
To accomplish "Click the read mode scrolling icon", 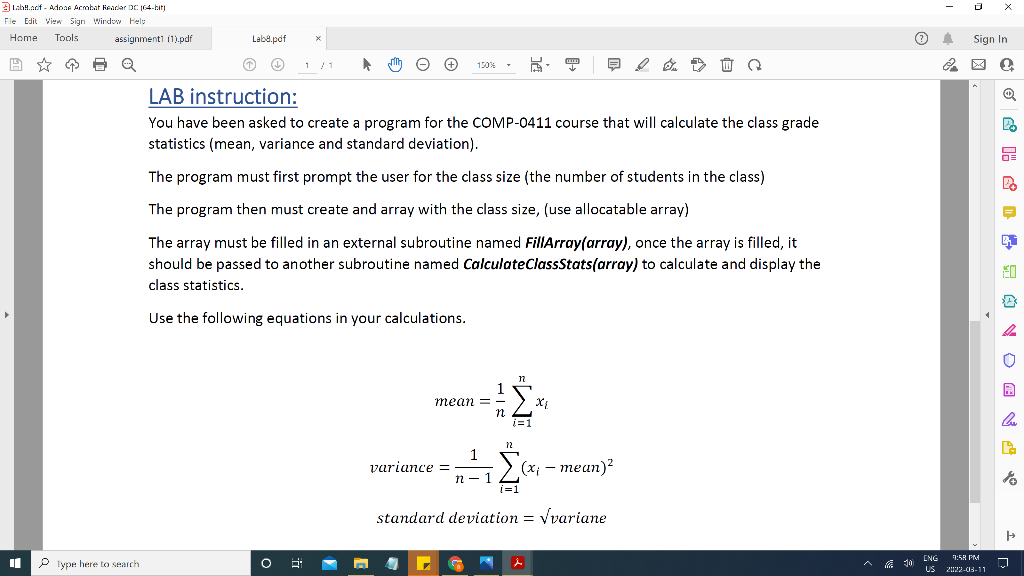I will coord(572,65).
